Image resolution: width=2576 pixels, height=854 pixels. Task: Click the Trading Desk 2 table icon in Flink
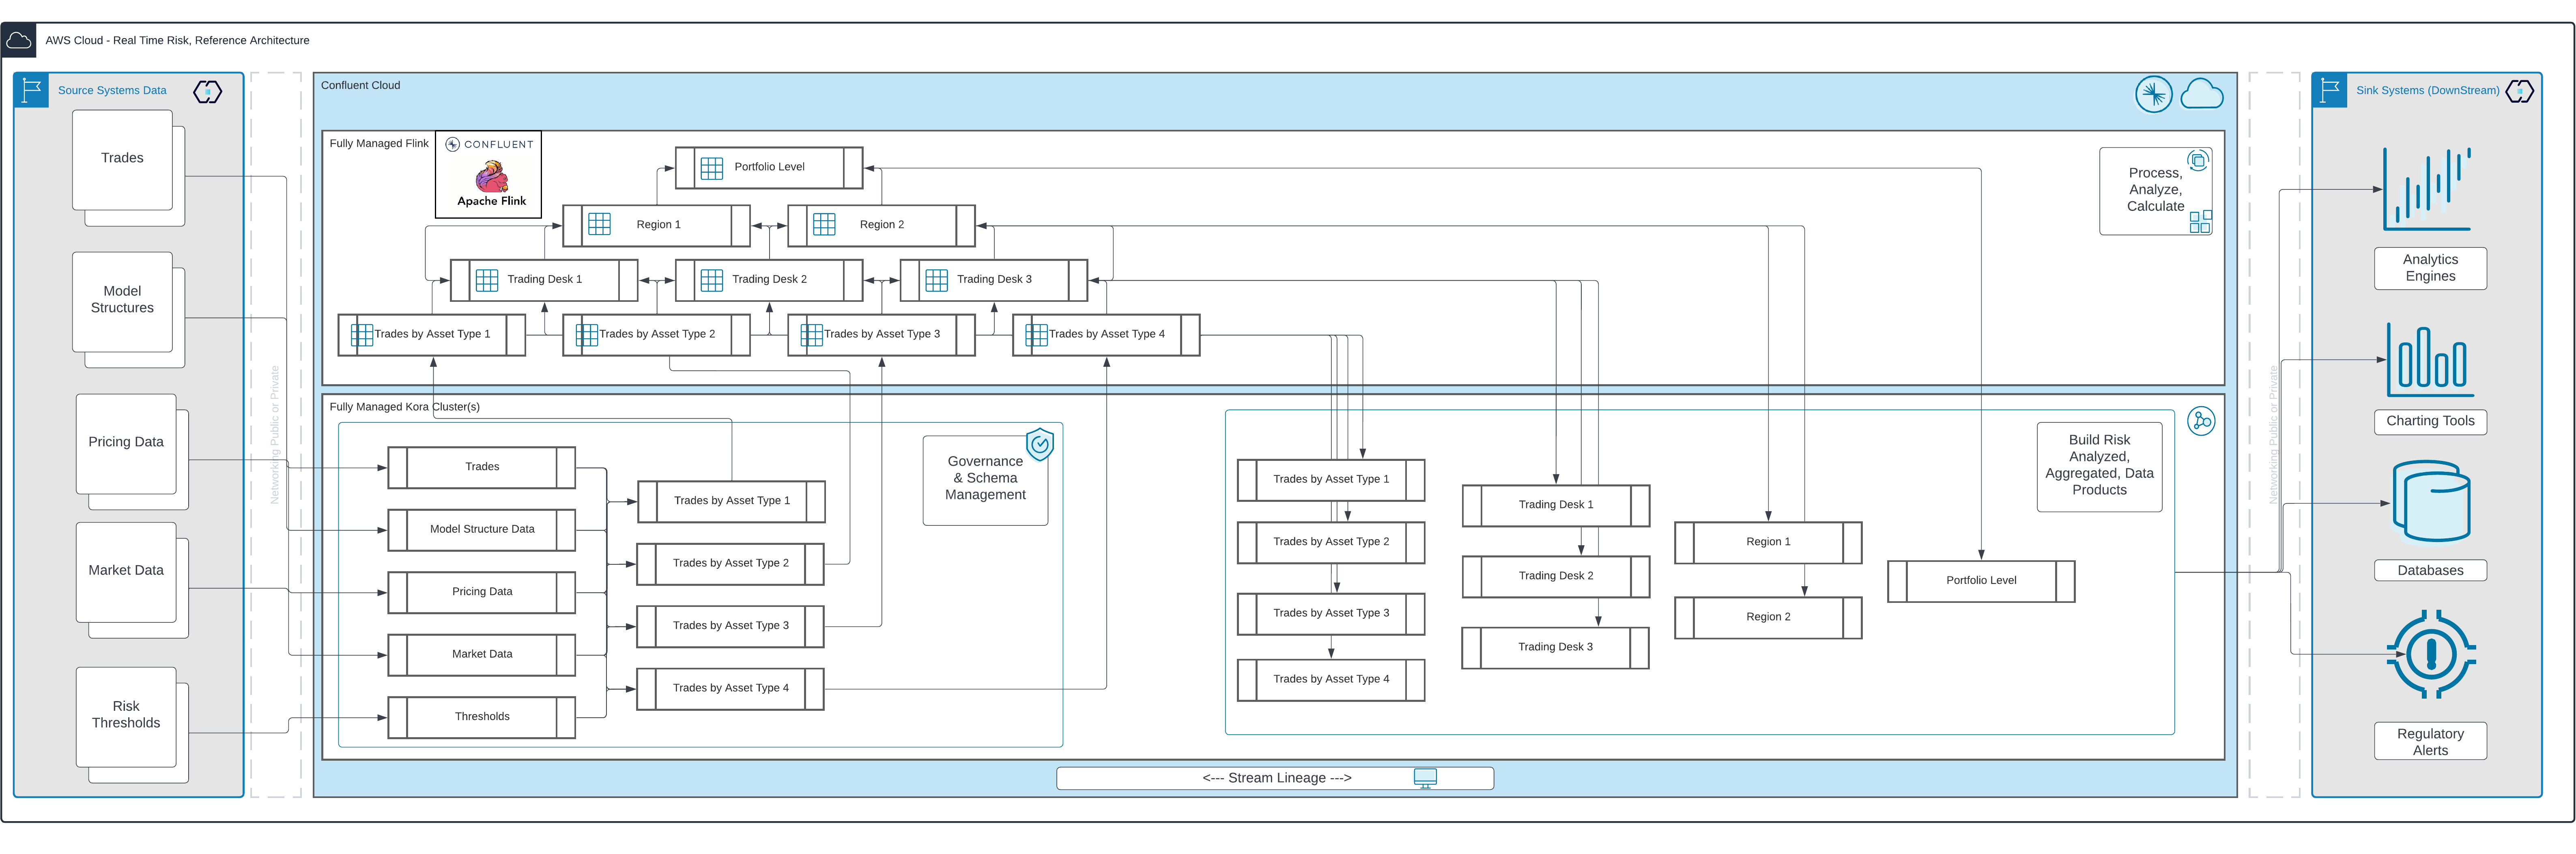(711, 280)
